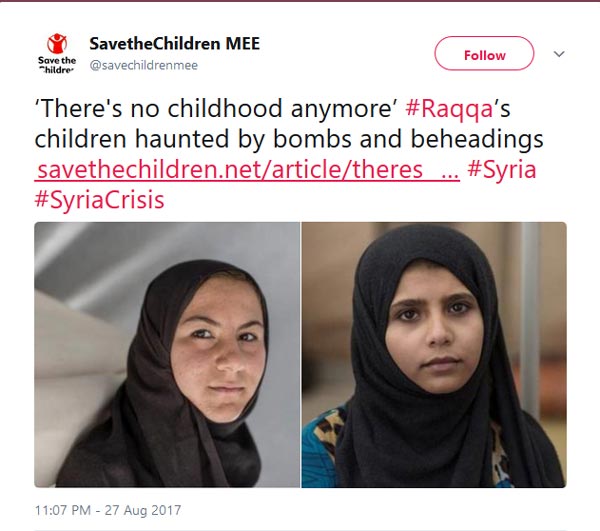The height and width of the screenshot is (531, 600).
Task: Click the ellipsis ending the article URL
Action: pyautogui.click(x=450, y=169)
